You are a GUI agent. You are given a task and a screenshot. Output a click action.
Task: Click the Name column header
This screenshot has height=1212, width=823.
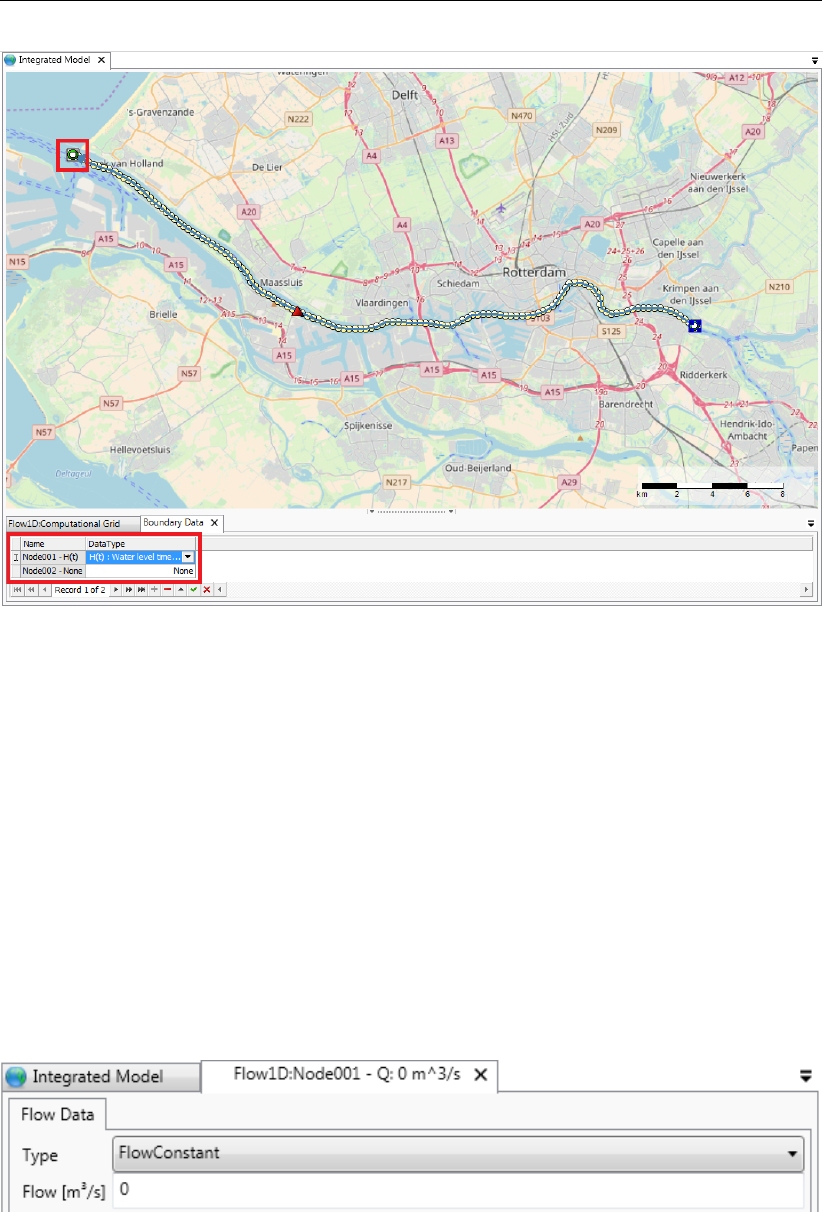click(52, 544)
